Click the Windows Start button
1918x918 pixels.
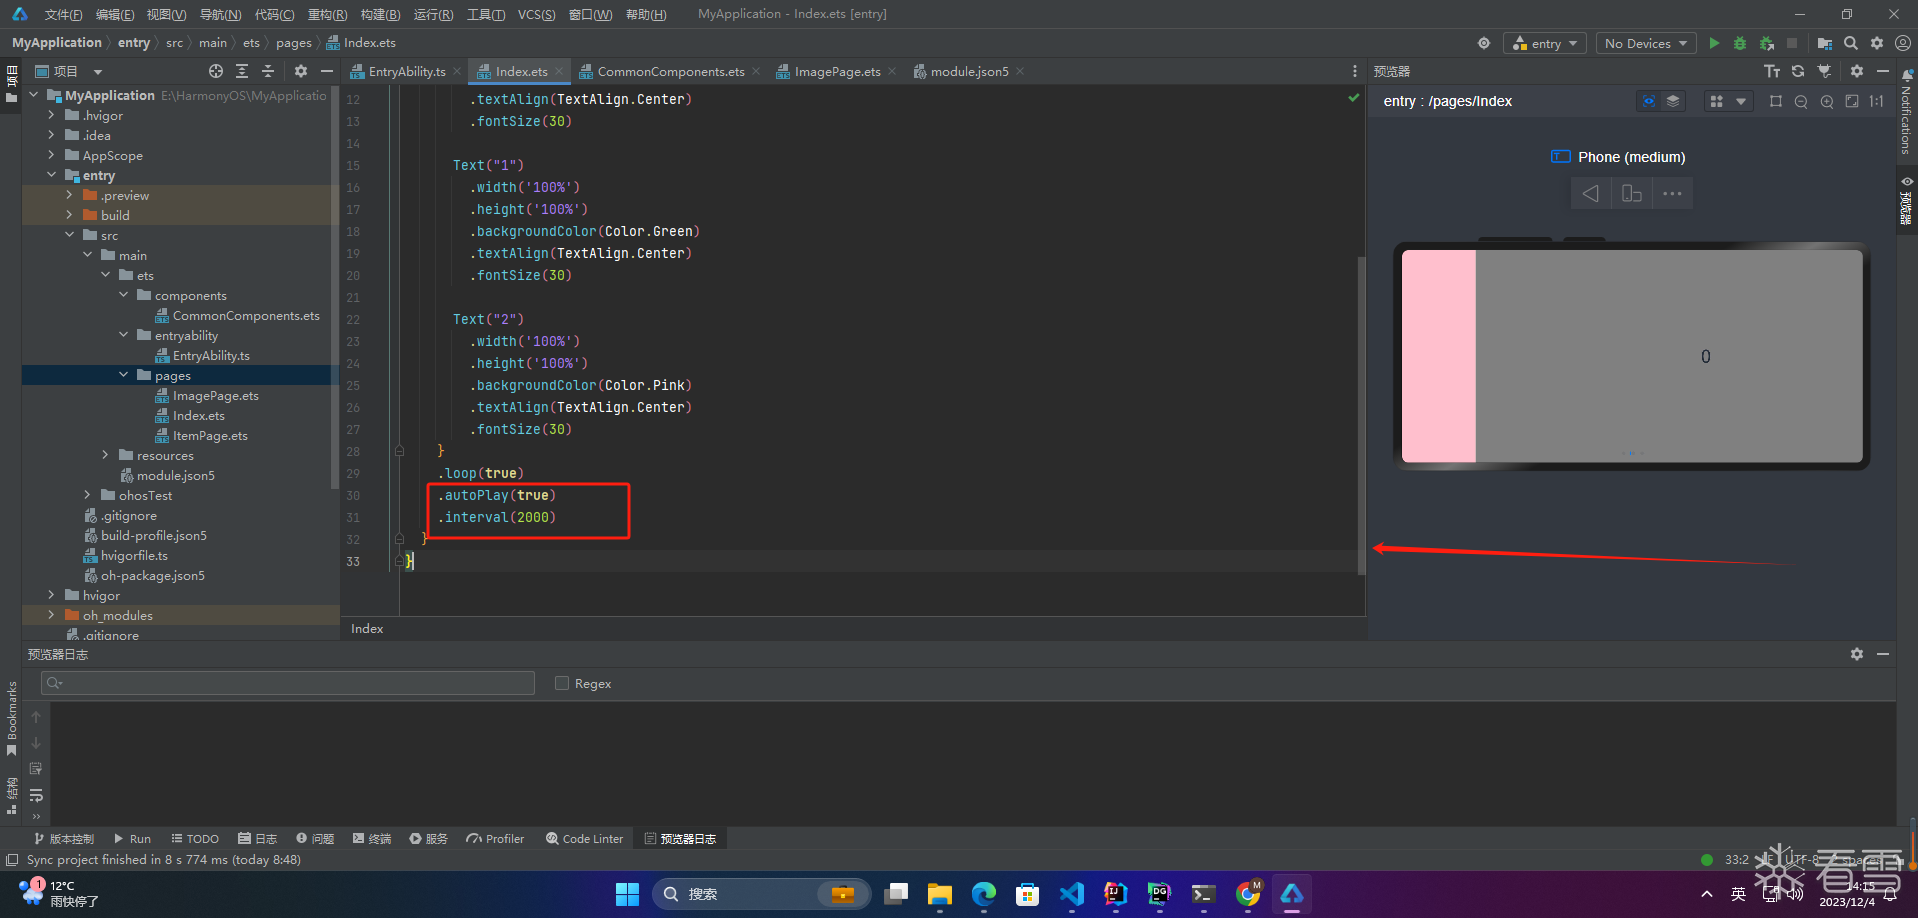click(627, 894)
